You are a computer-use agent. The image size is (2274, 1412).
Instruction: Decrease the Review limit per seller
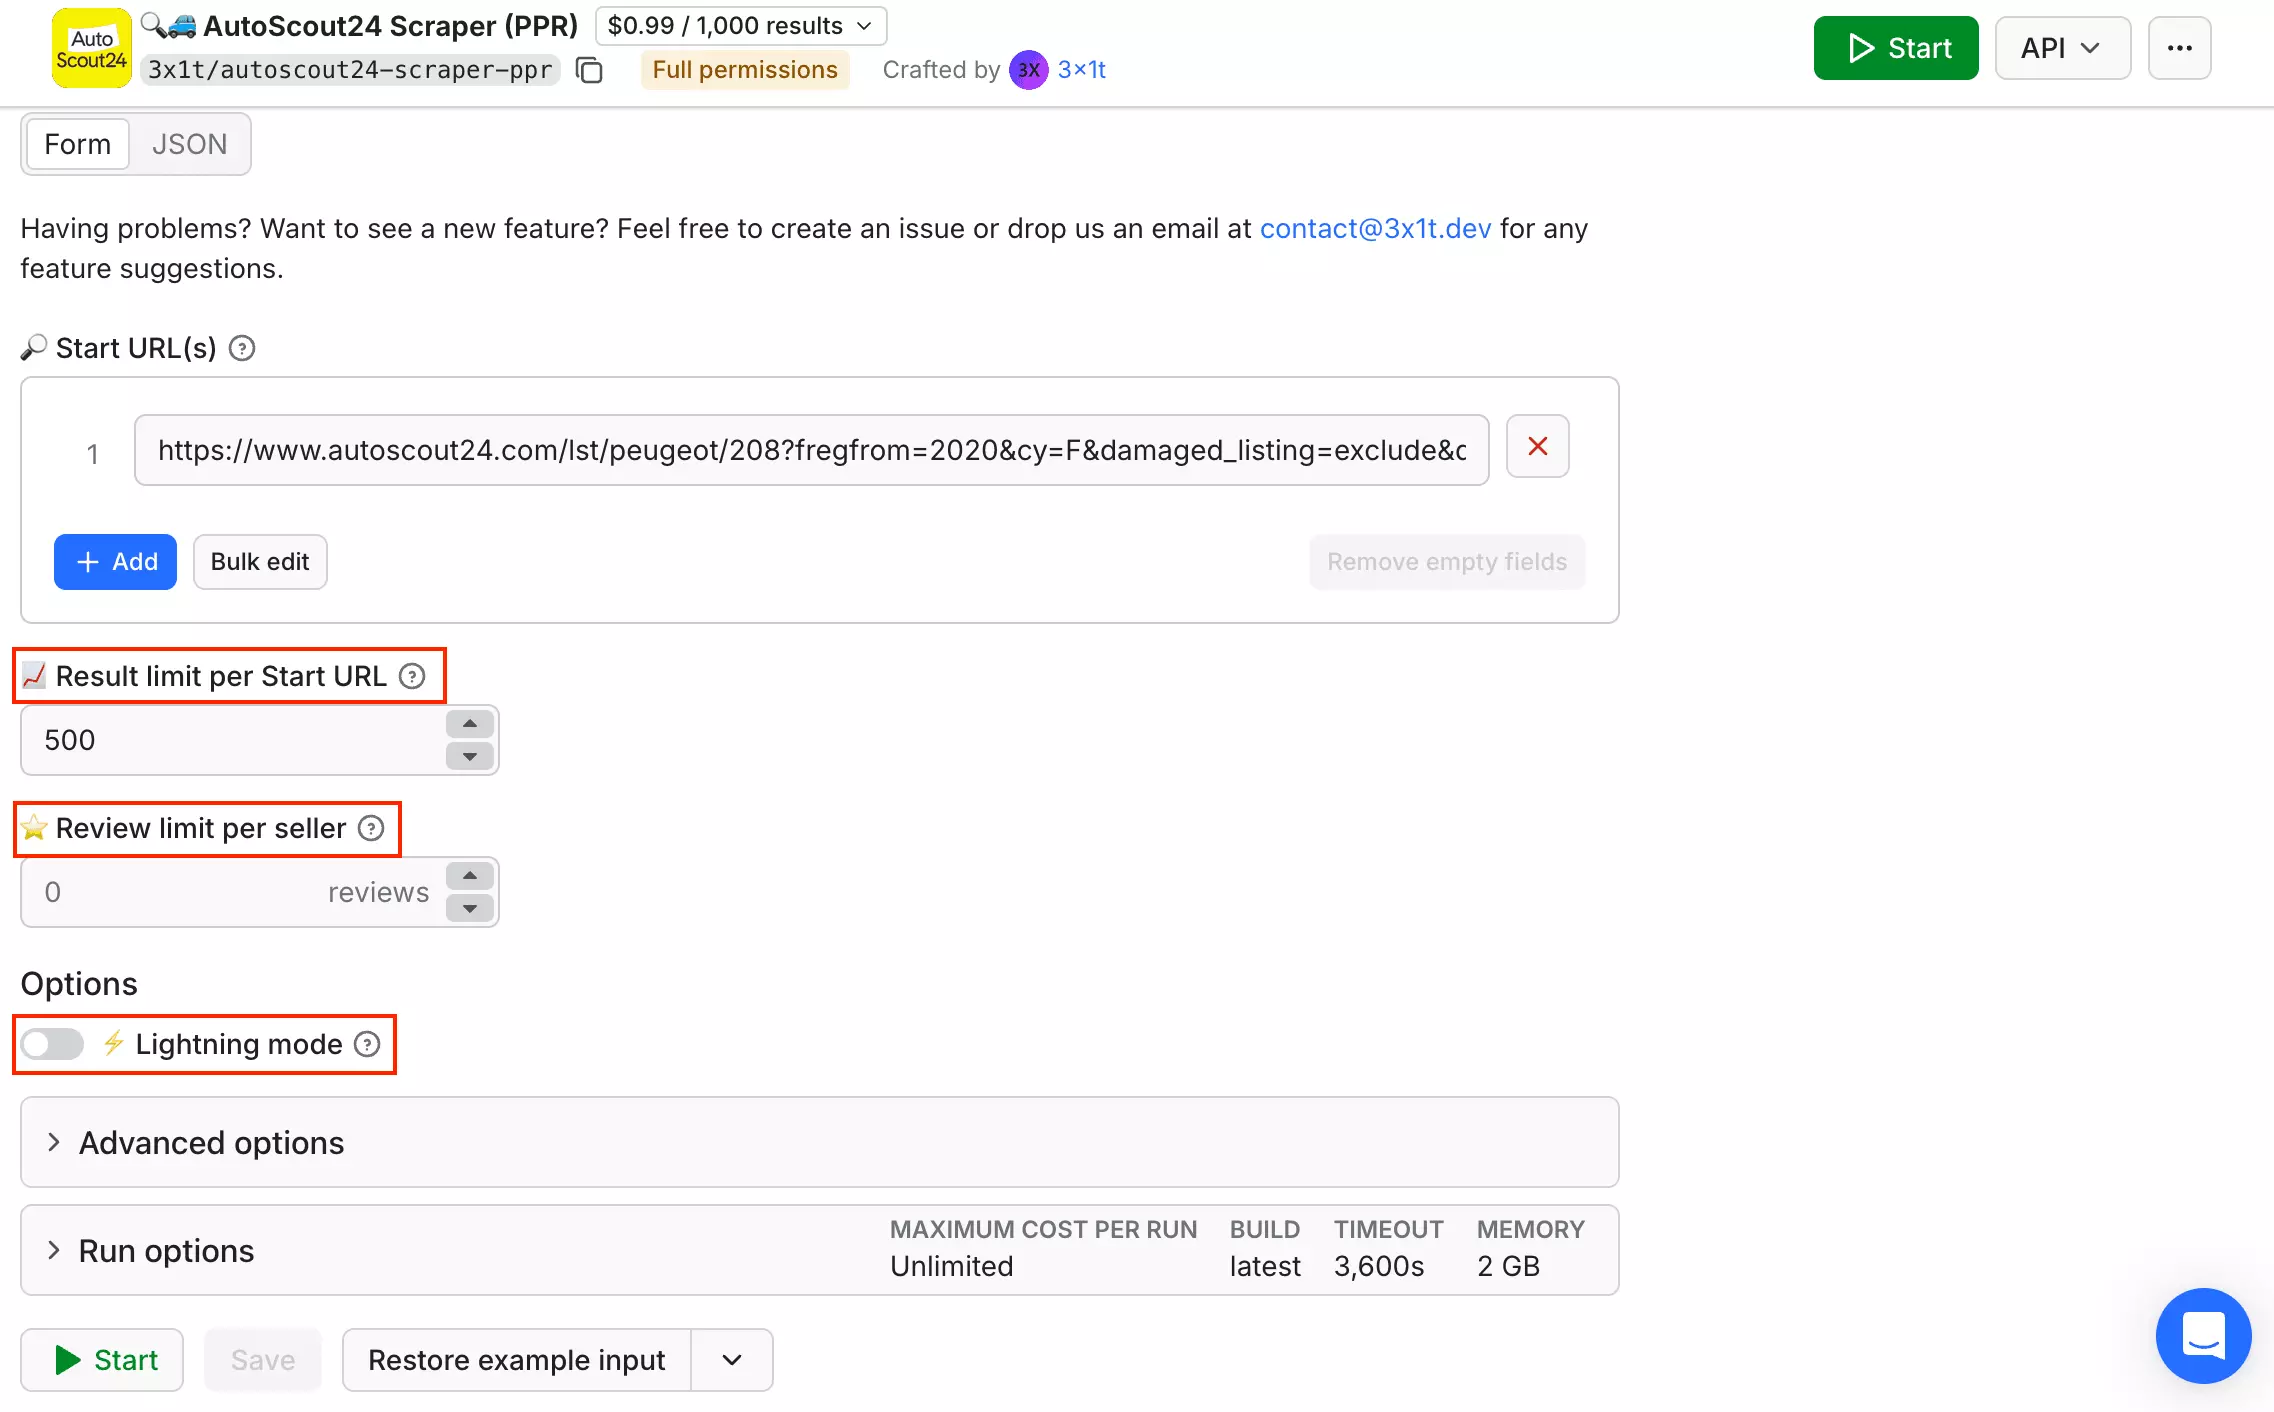(470, 908)
